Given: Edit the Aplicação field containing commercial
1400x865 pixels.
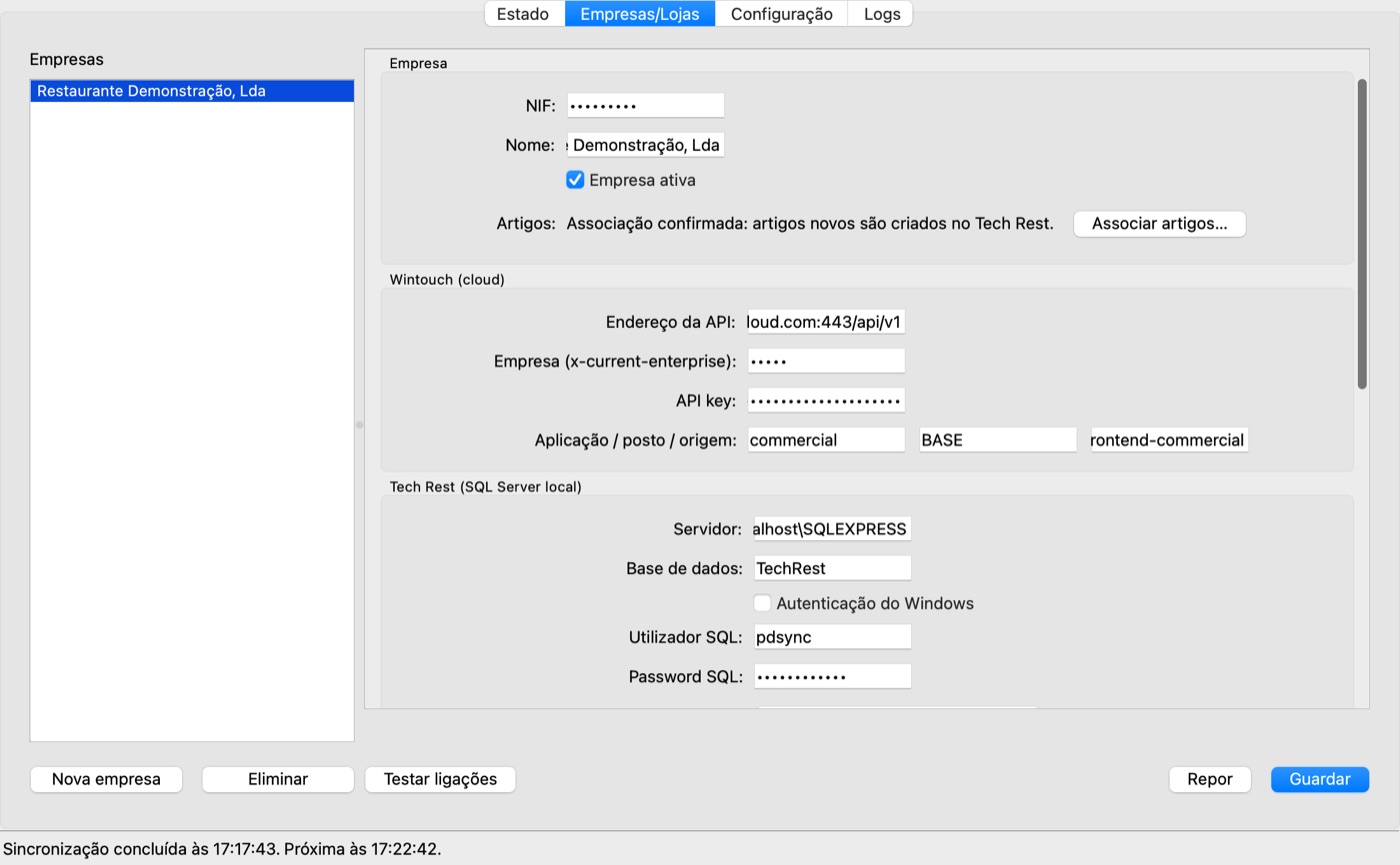Looking at the screenshot, I should click(826, 440).
